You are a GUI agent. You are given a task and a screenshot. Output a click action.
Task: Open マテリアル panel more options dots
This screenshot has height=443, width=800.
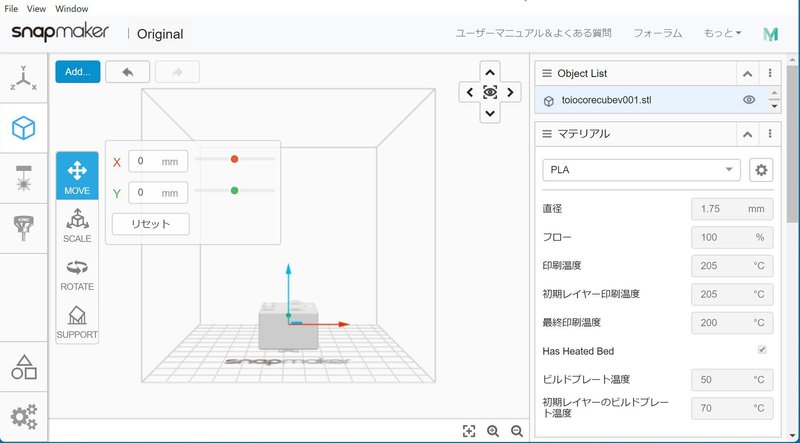(770, 134)
